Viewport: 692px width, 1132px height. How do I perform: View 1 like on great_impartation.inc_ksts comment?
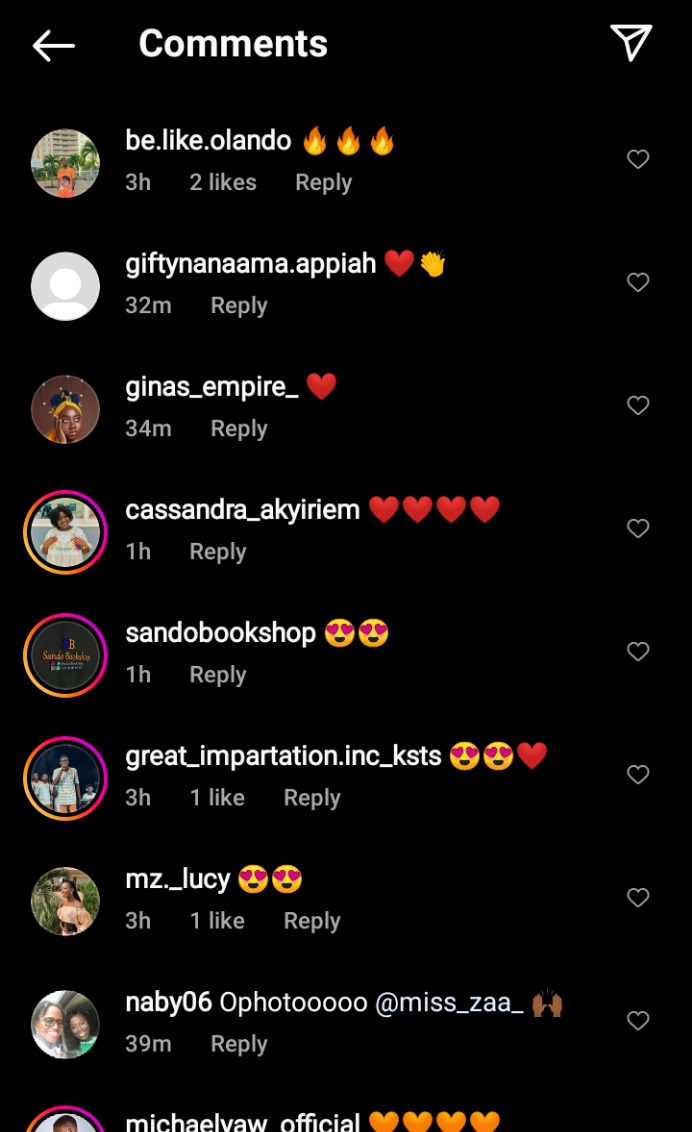pos(217,798)
